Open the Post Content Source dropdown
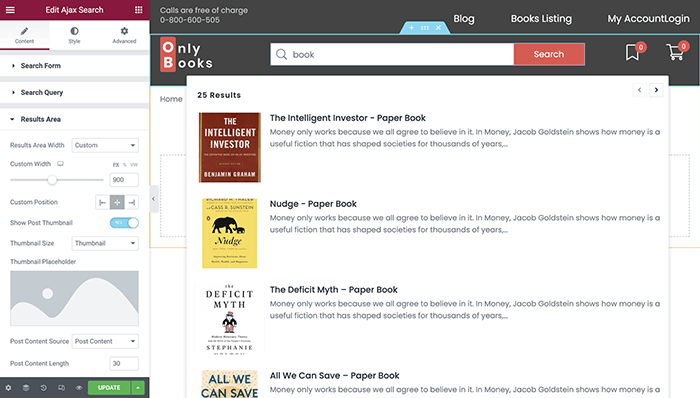This screenshot has height=398, width=700. click(105, 341)
